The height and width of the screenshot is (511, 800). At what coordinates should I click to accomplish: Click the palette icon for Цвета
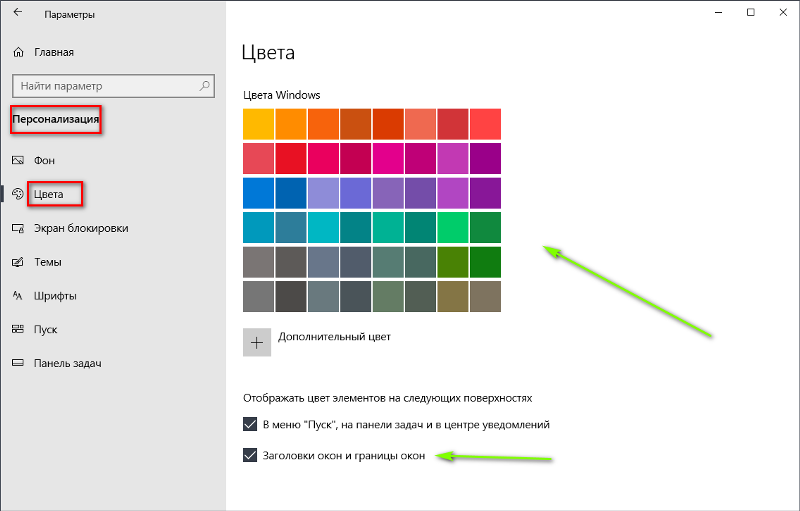point(18,194)
